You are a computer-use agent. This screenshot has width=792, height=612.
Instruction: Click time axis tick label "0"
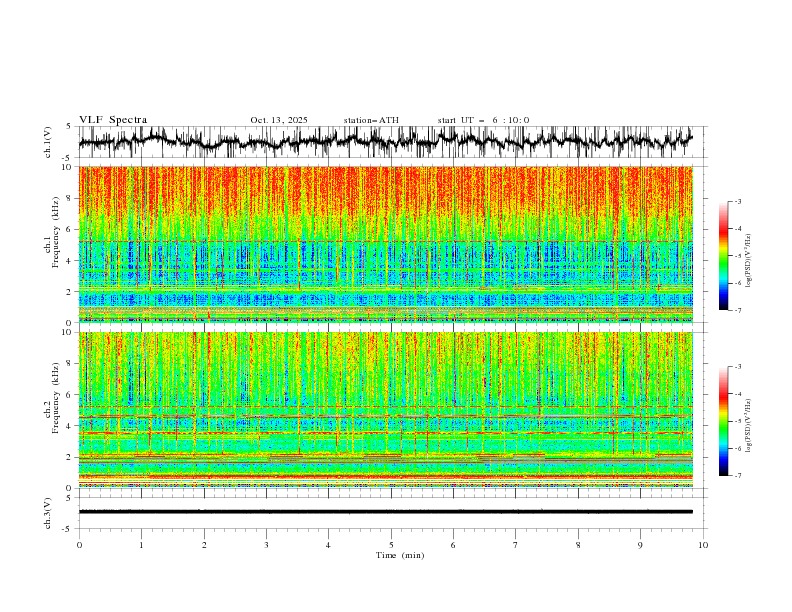pyautogui.click(x=79, y=545)
